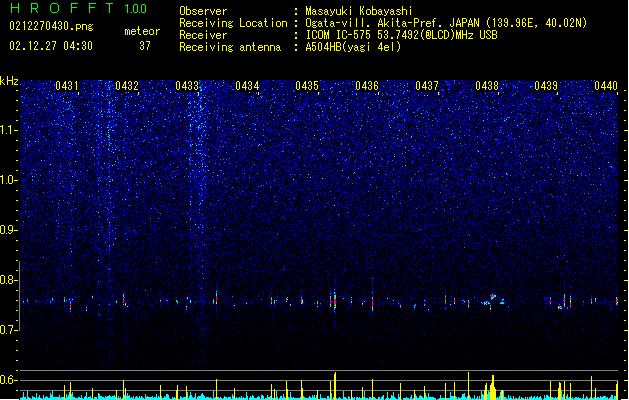The width and height of the screenshot is (629, 400).
Task: Click the A504HB(yagi 4el) antenna text
Action: point(353,47)
